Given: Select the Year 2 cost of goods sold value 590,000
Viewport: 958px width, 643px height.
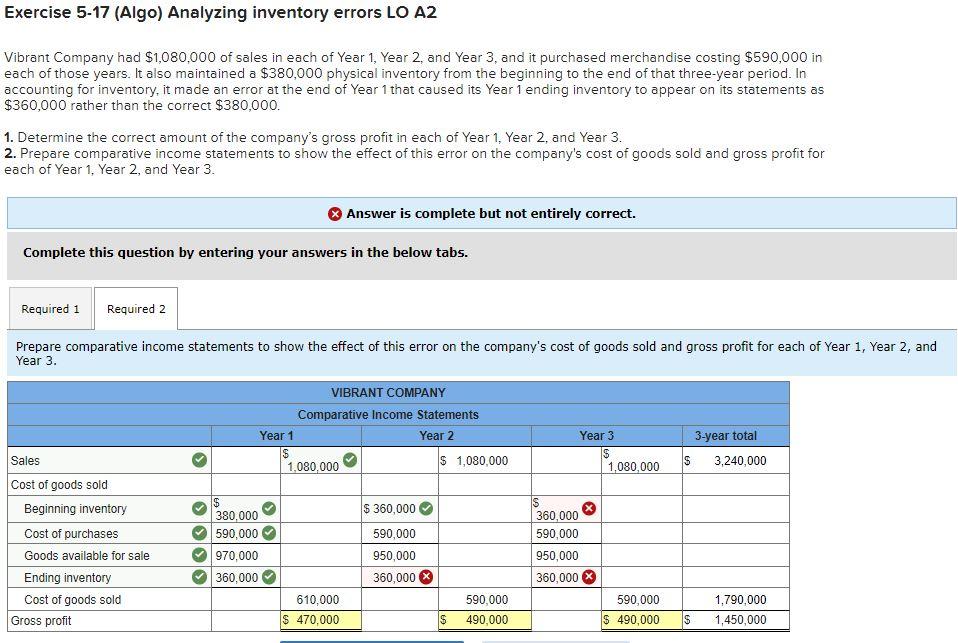Looking at the screenshot, I should tap(487, 600).
